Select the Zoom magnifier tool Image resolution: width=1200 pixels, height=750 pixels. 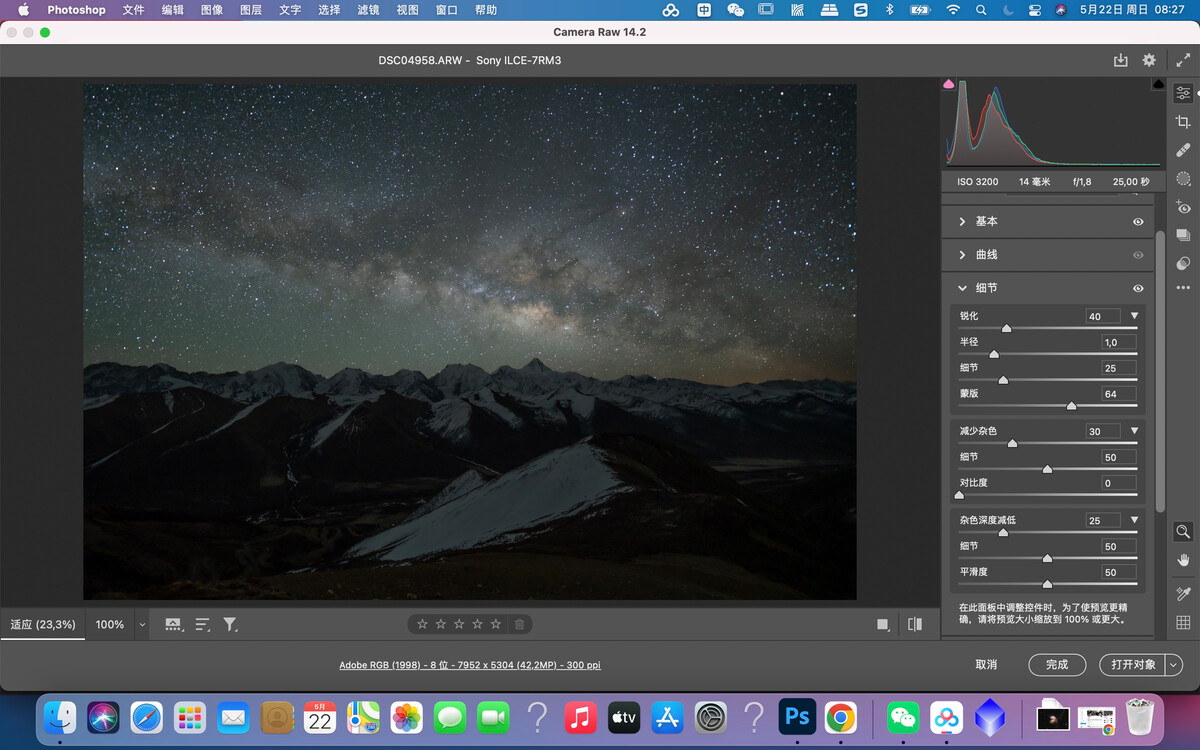coord(1183,532)
